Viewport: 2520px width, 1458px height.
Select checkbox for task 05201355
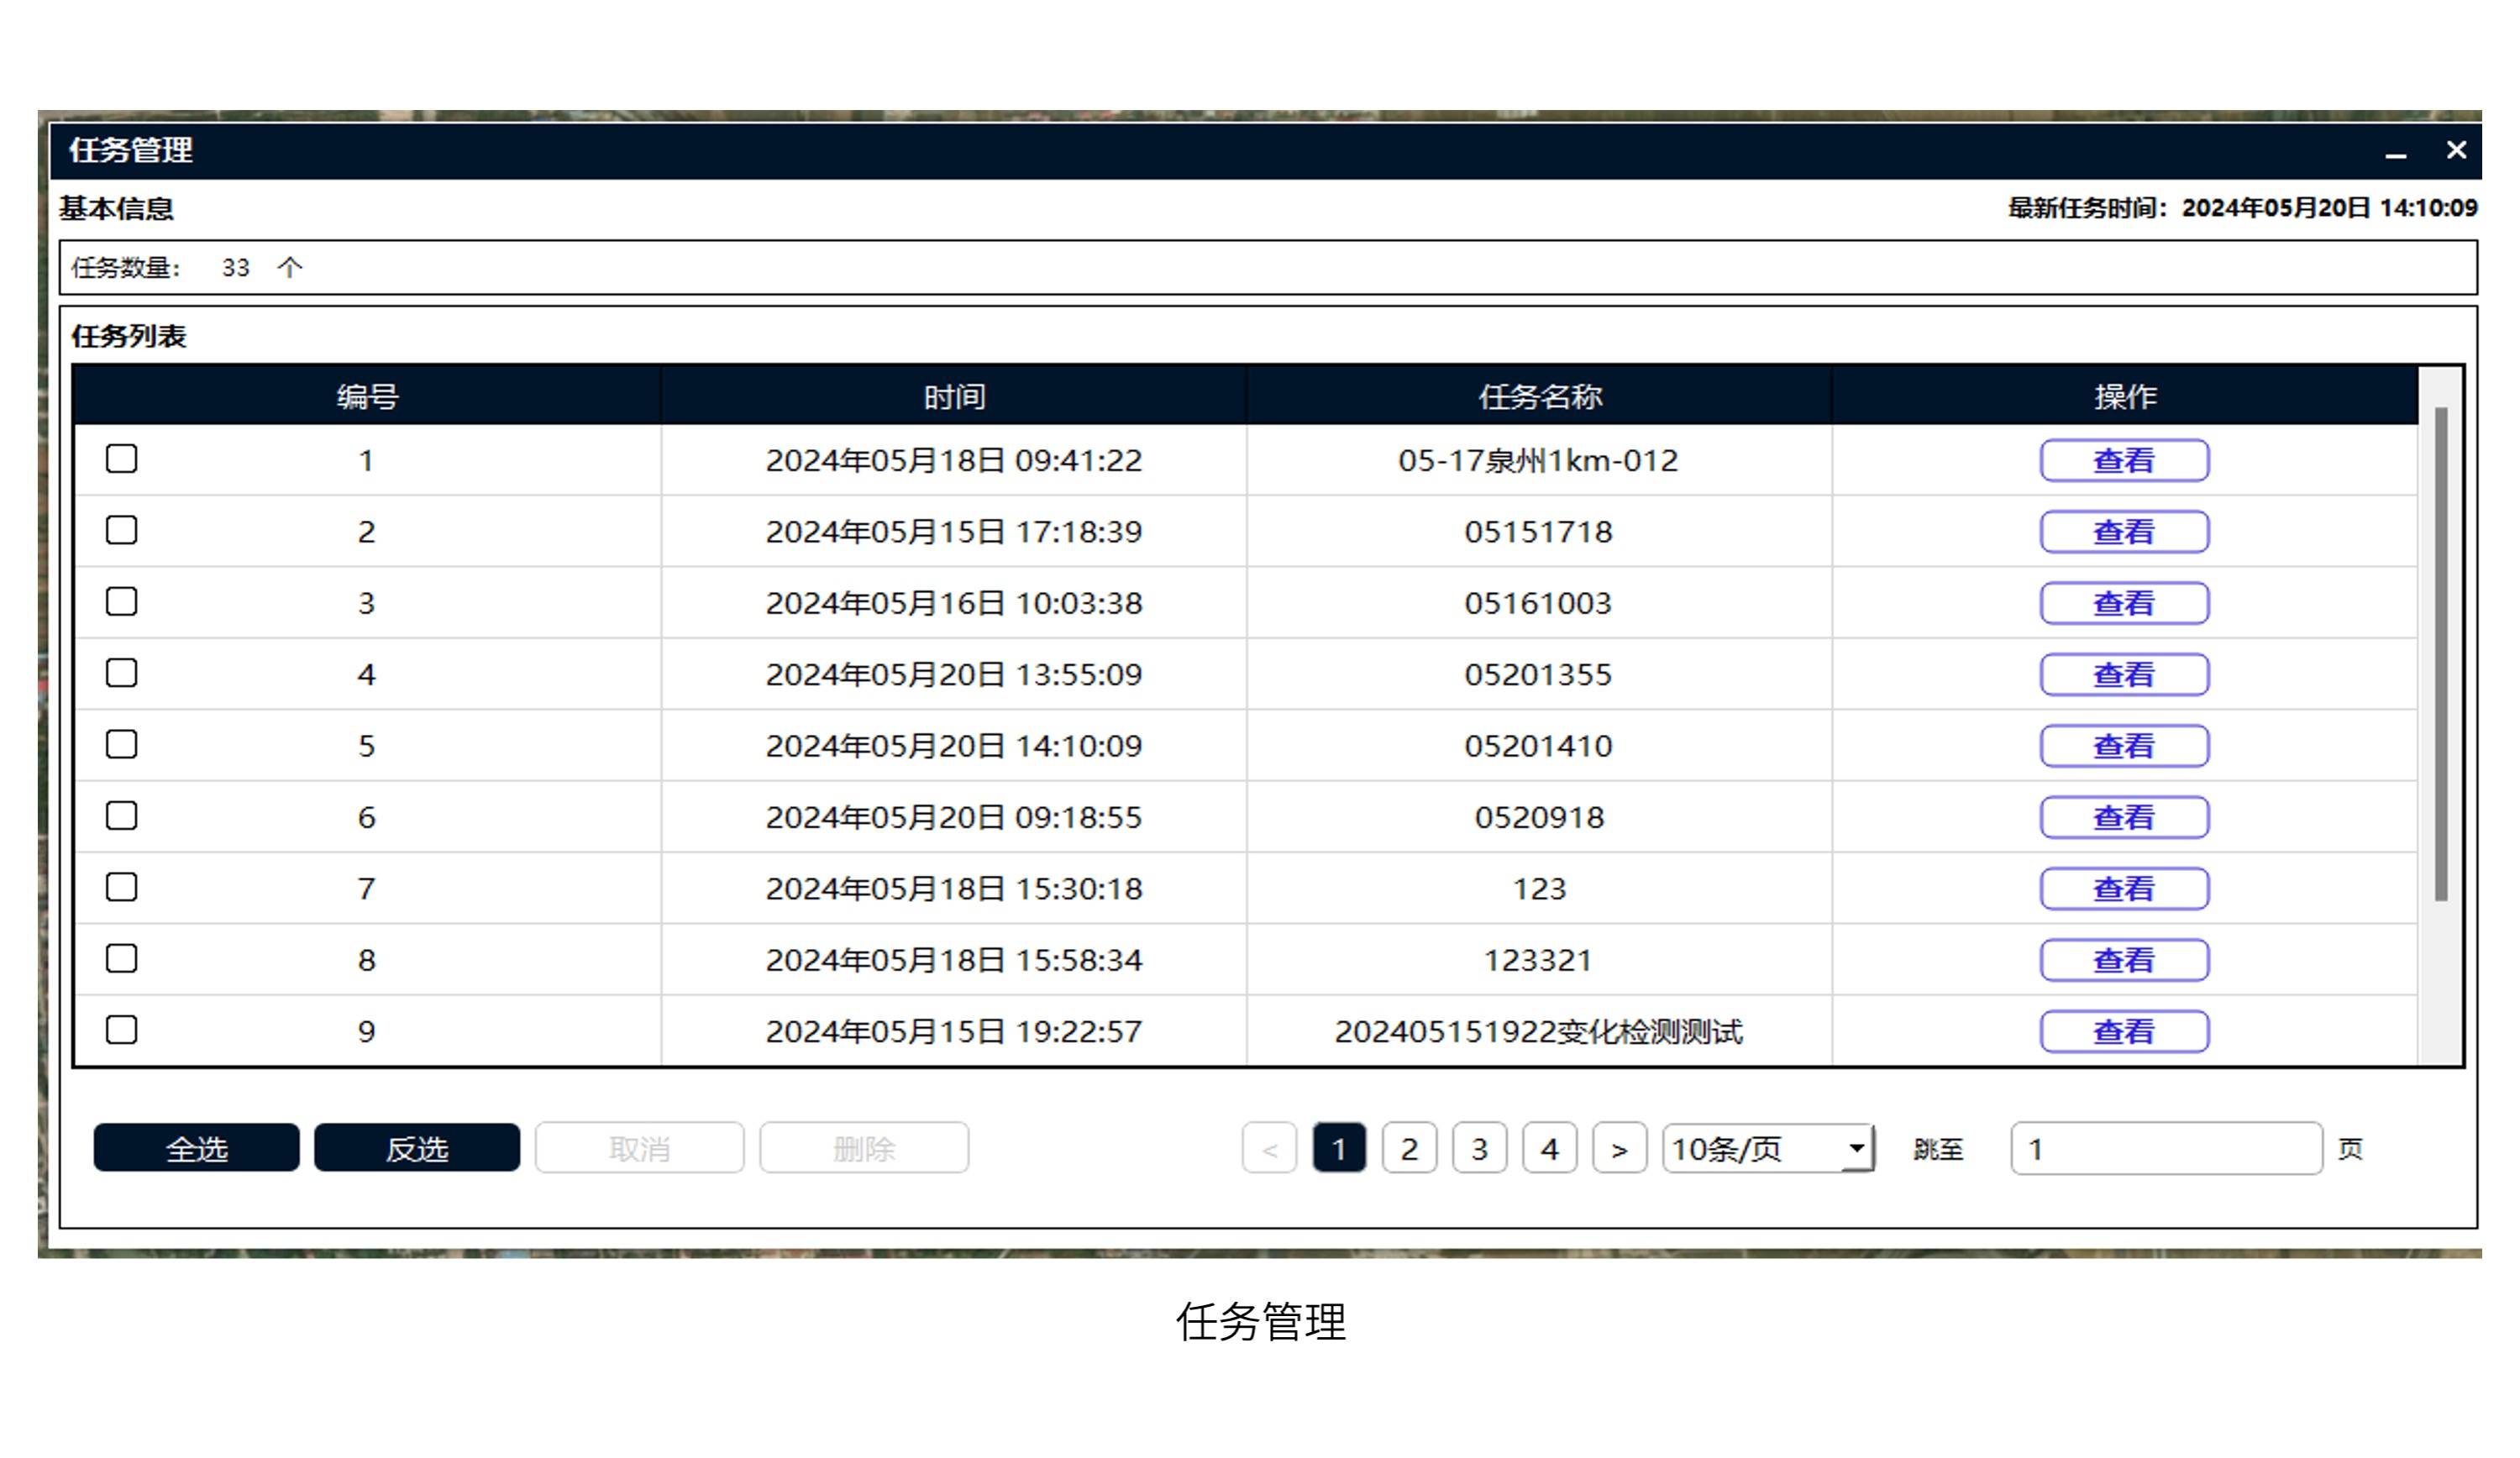(x=122, y=673)
